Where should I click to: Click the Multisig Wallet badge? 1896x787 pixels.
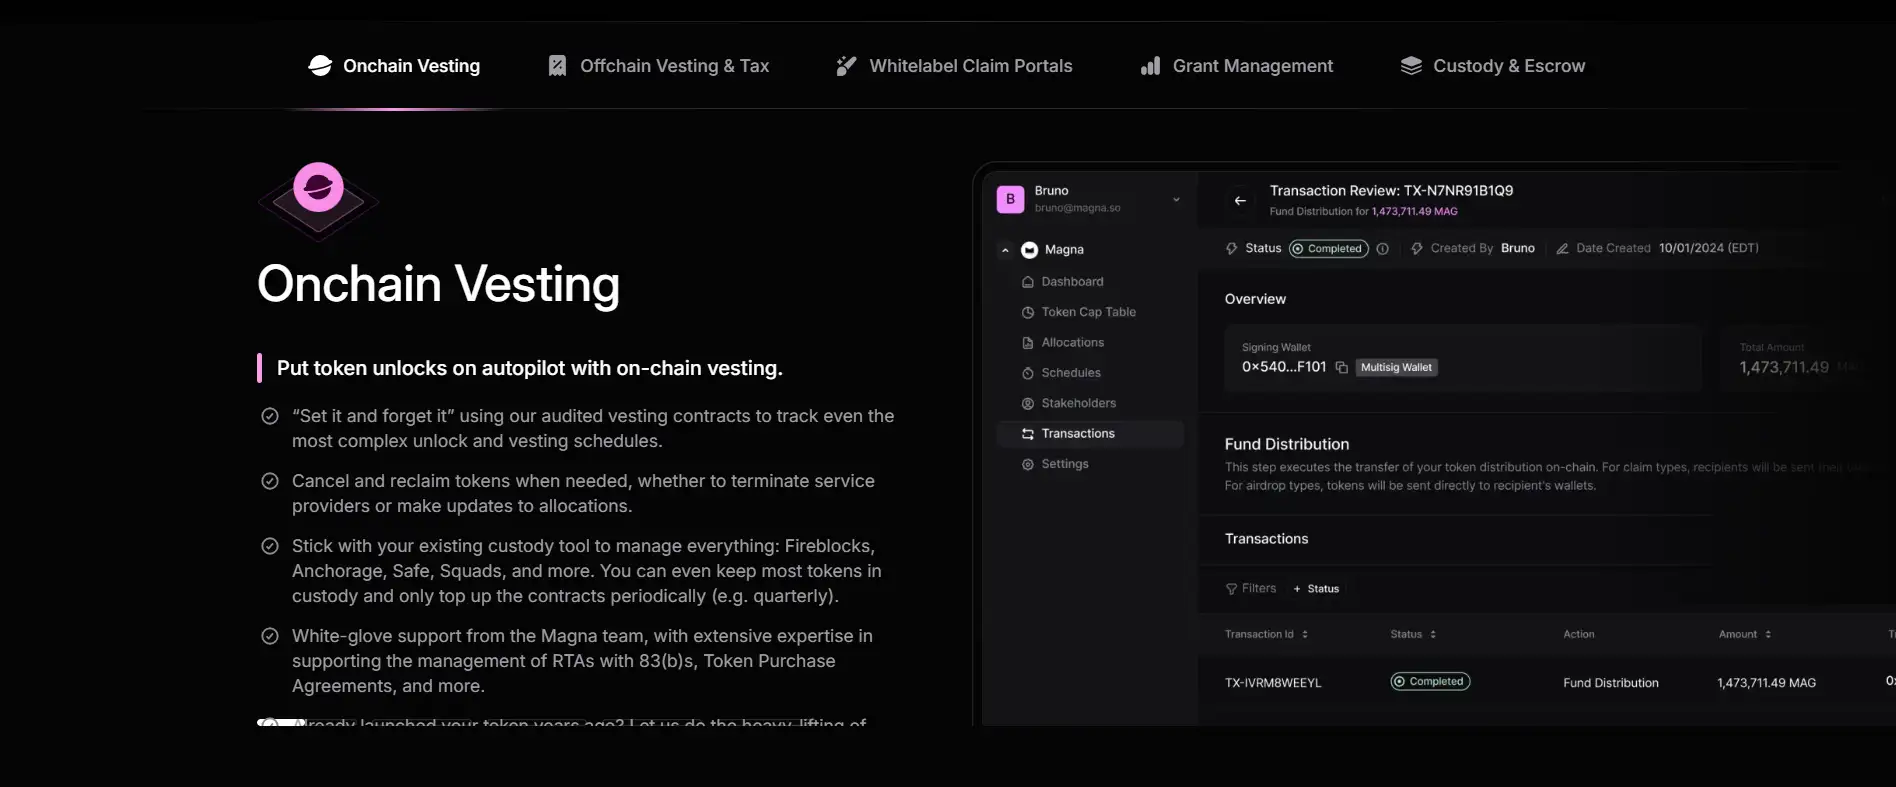tap(1396, 368)
